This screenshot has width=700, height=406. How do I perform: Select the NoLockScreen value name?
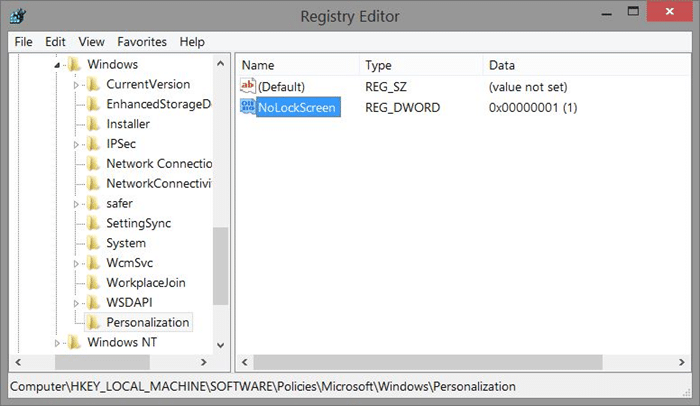click(x=298, y=107)
